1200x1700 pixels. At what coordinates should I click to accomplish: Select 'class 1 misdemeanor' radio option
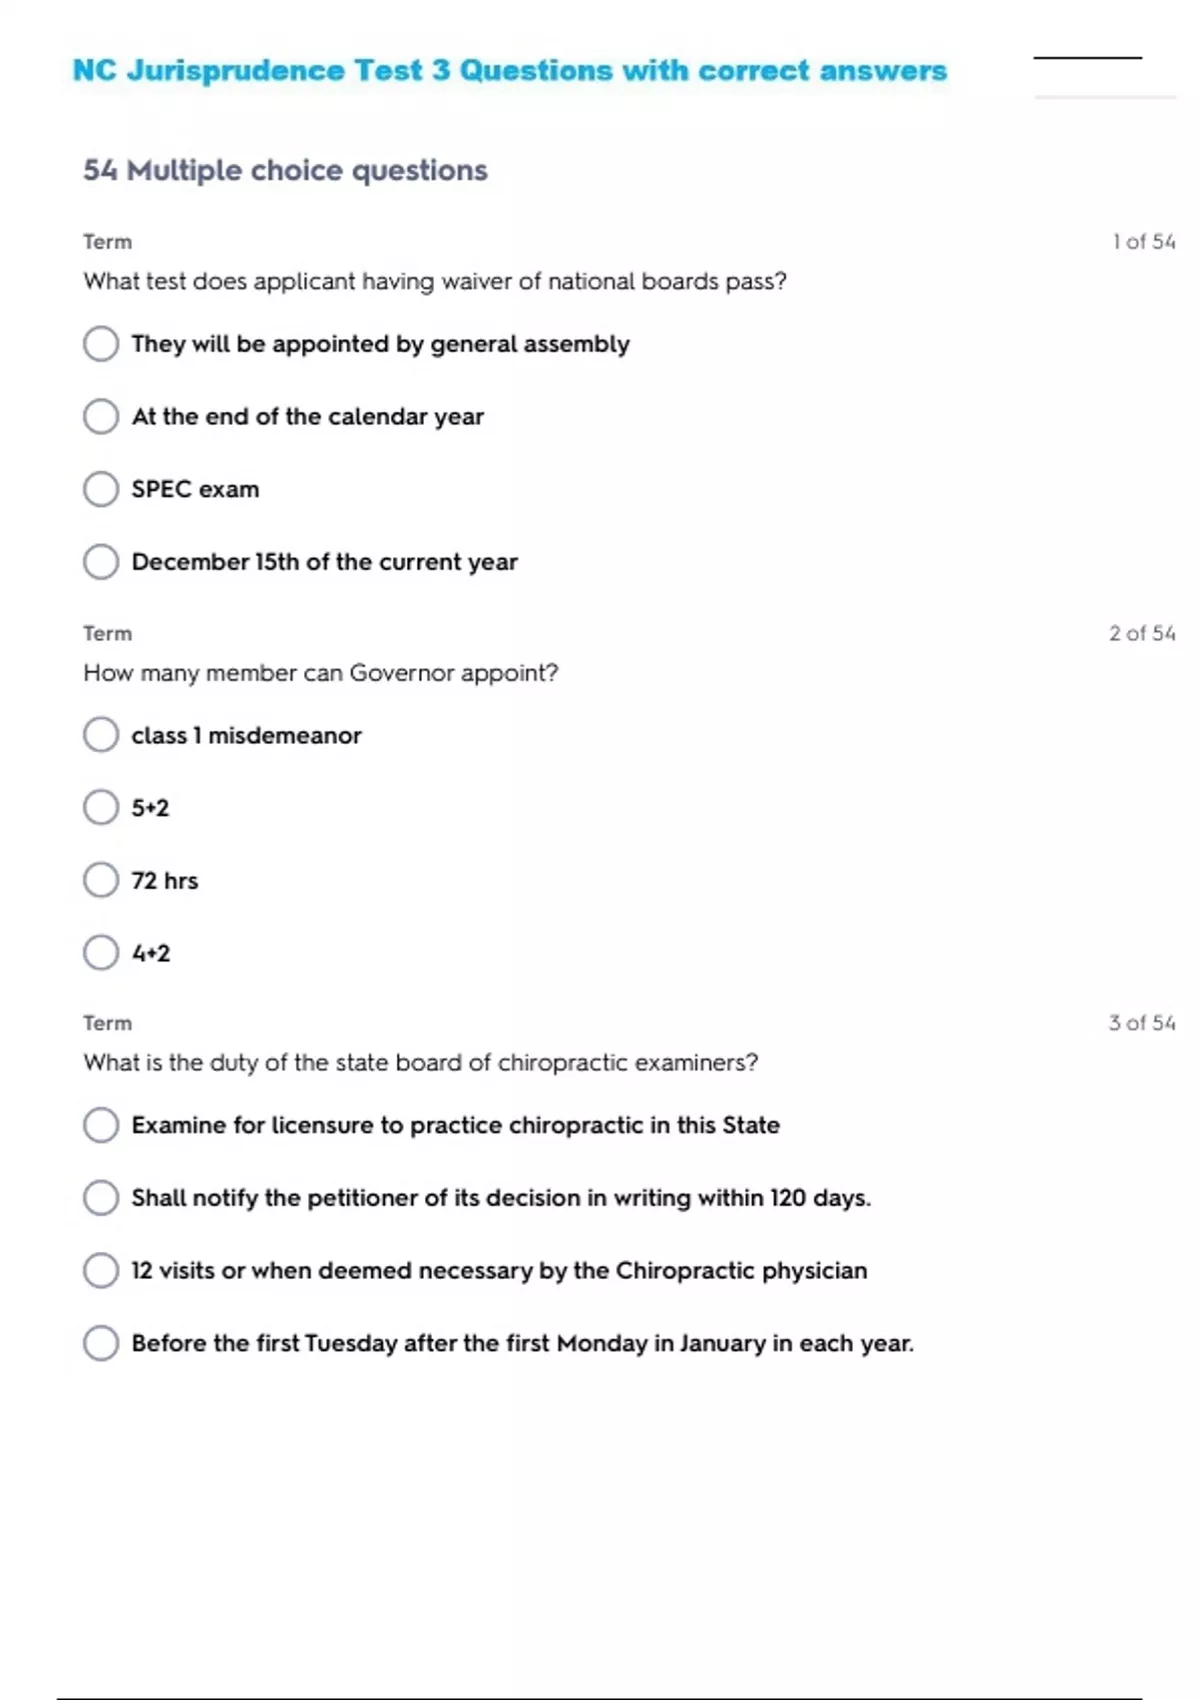pos(101,735)
